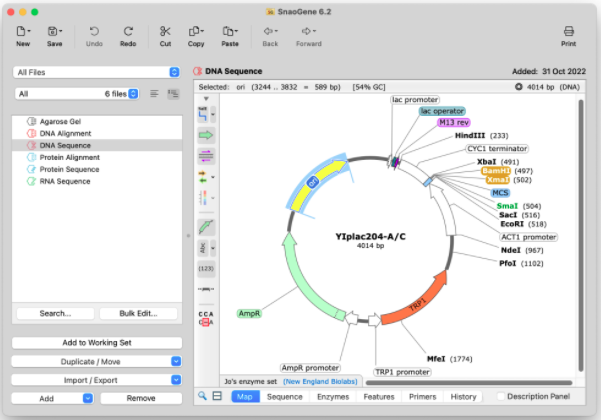Toggle enzyme display in side toolbar
Viewport: 601px width, 420px height.
203,114
